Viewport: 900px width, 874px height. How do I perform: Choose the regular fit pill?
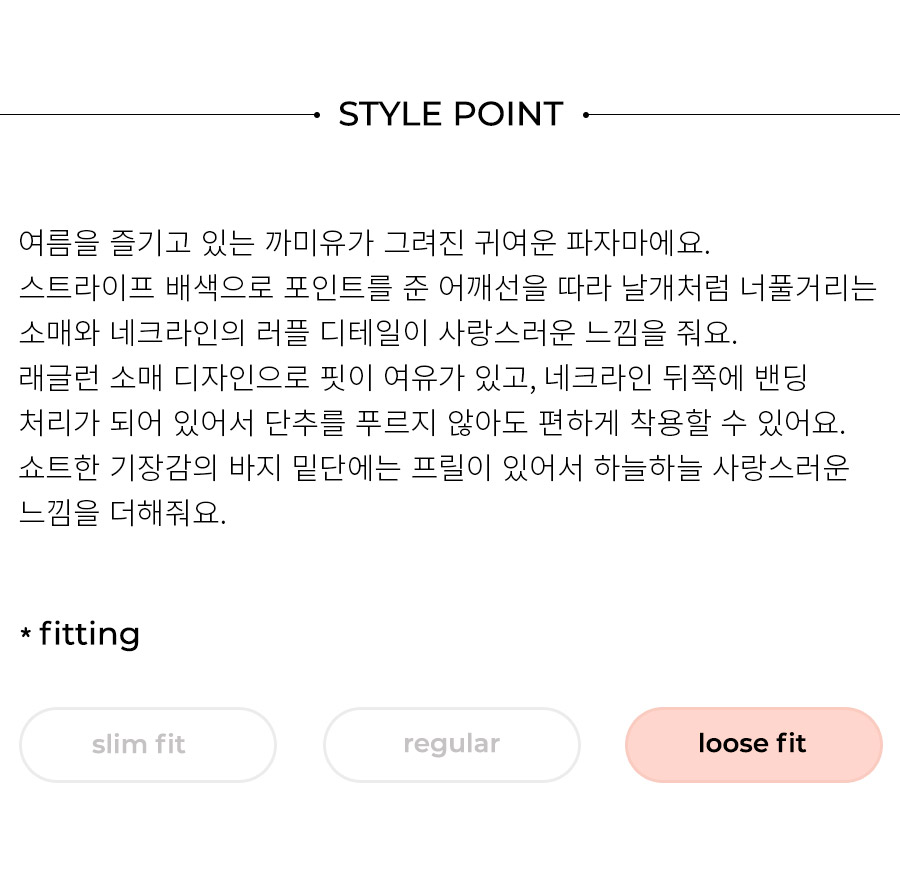[x=452, y=744]
